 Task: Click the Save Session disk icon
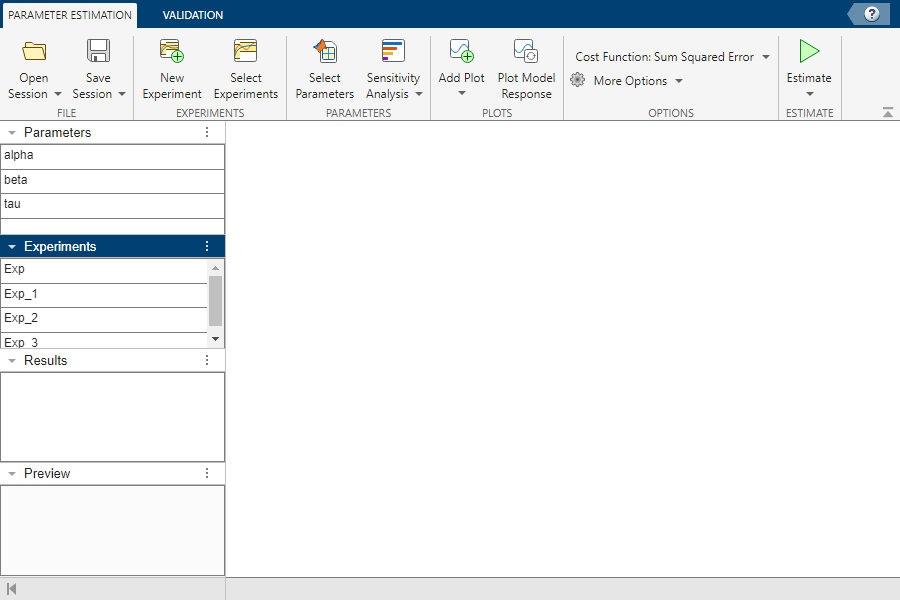click(x=98, y=52)
